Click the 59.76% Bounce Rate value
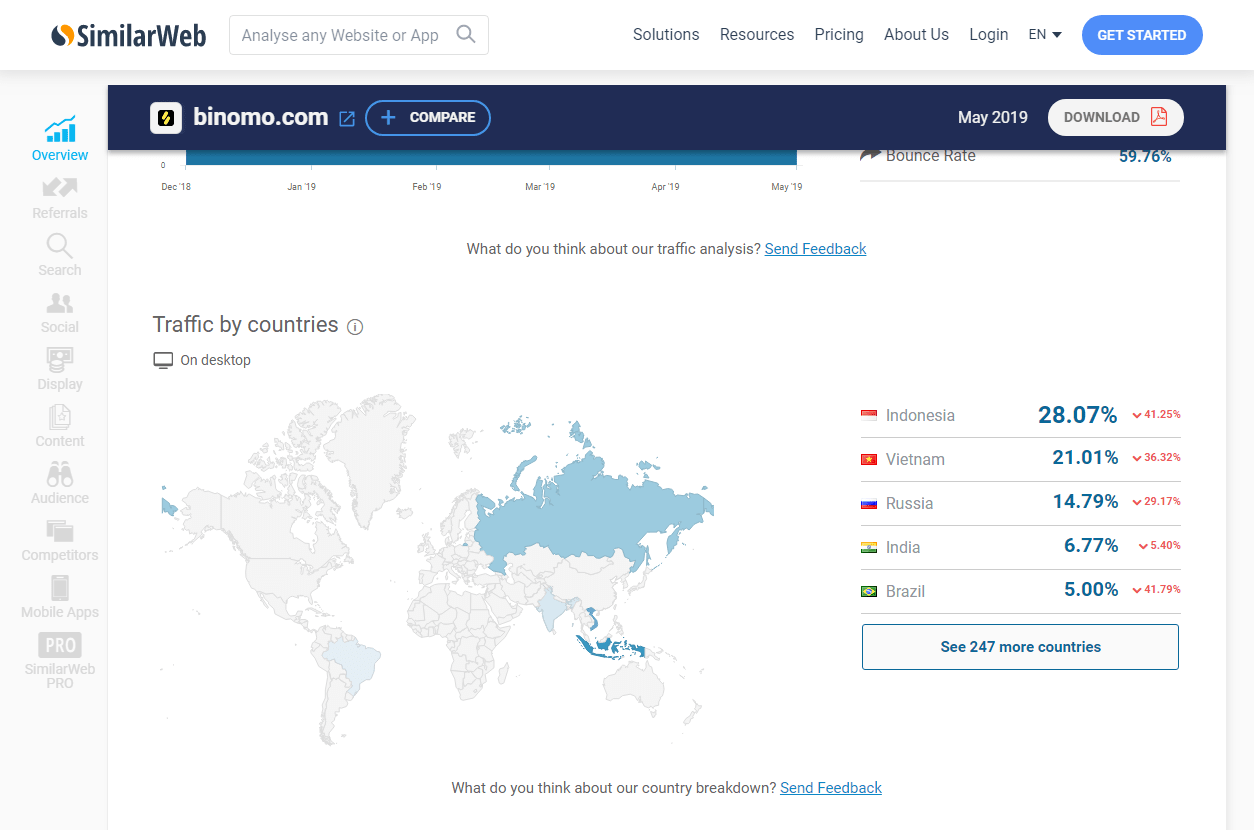 [1145, 156]
